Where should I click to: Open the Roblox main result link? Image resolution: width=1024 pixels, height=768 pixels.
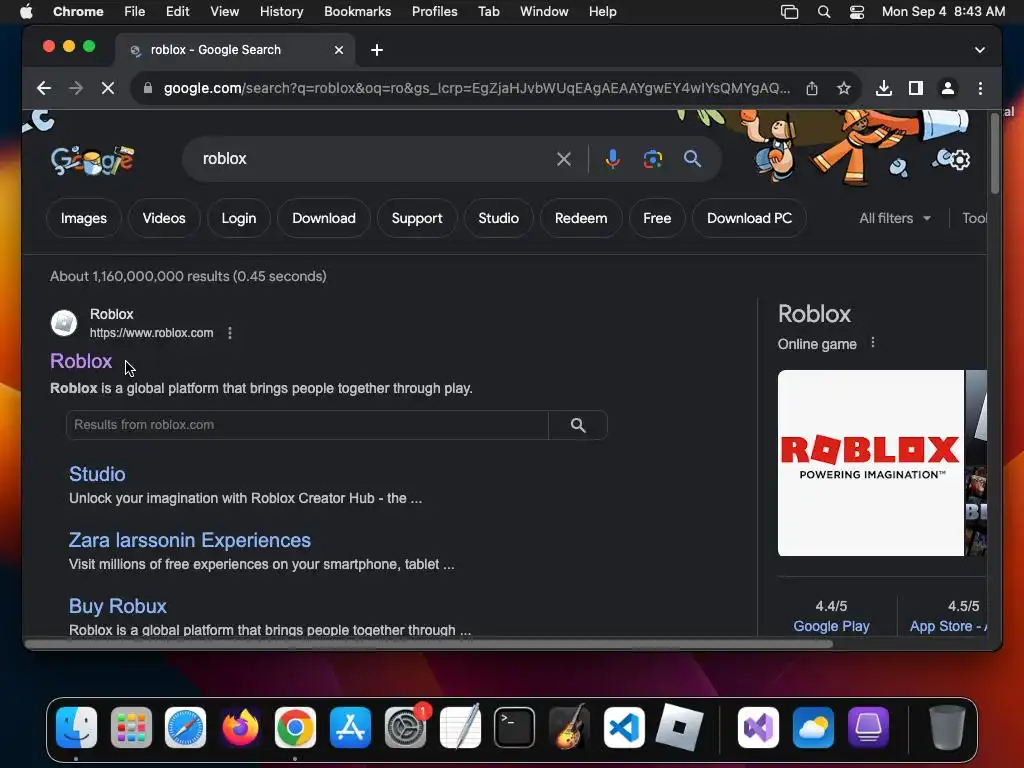tap(81, 361)
